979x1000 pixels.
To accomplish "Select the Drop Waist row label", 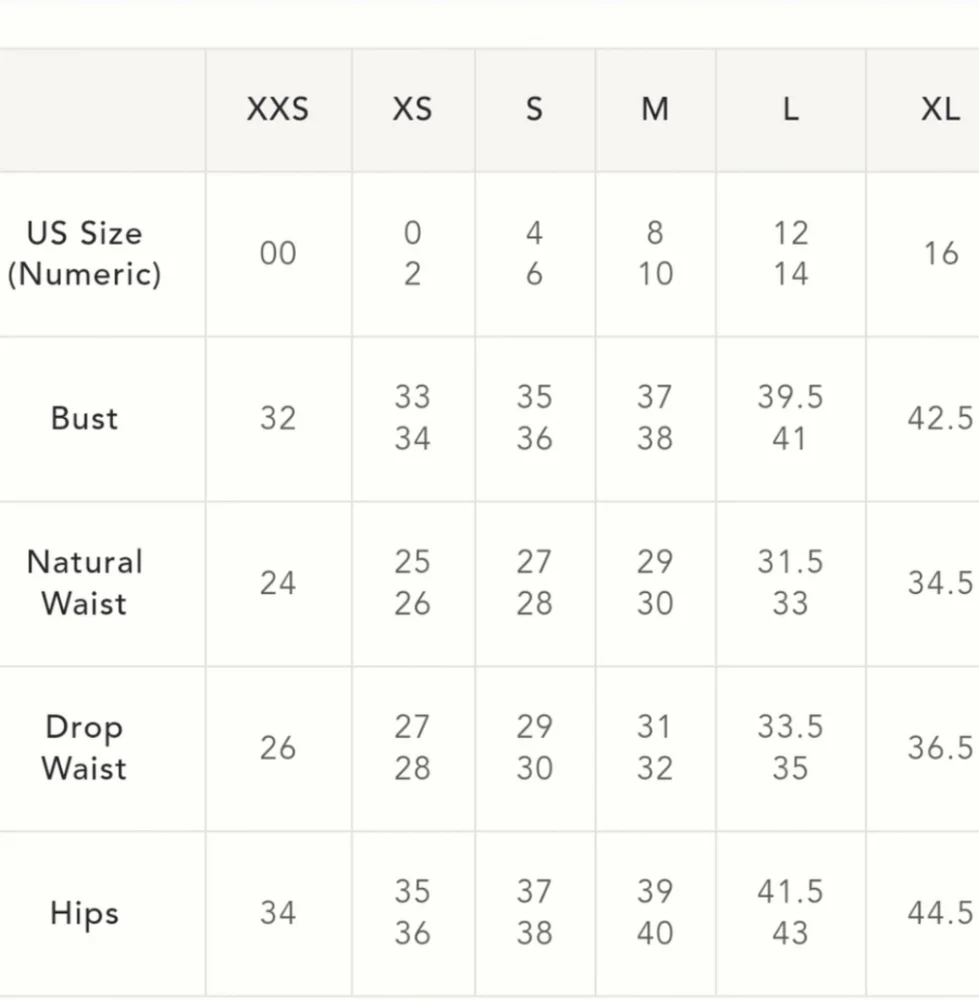I will point(84,747).
